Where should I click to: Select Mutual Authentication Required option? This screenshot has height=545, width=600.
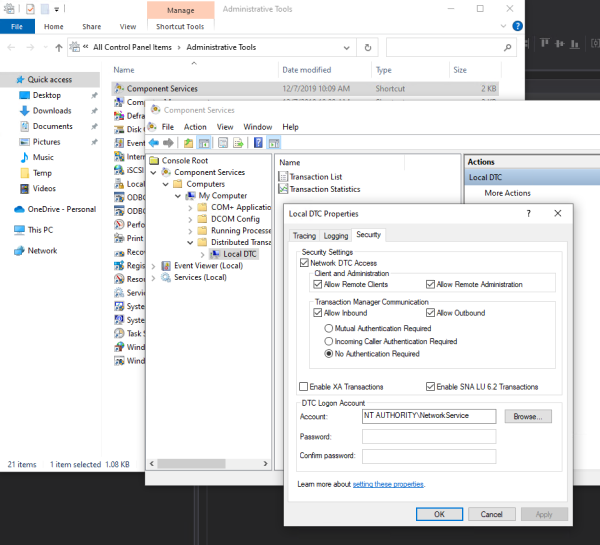click(x=330, y=328)
